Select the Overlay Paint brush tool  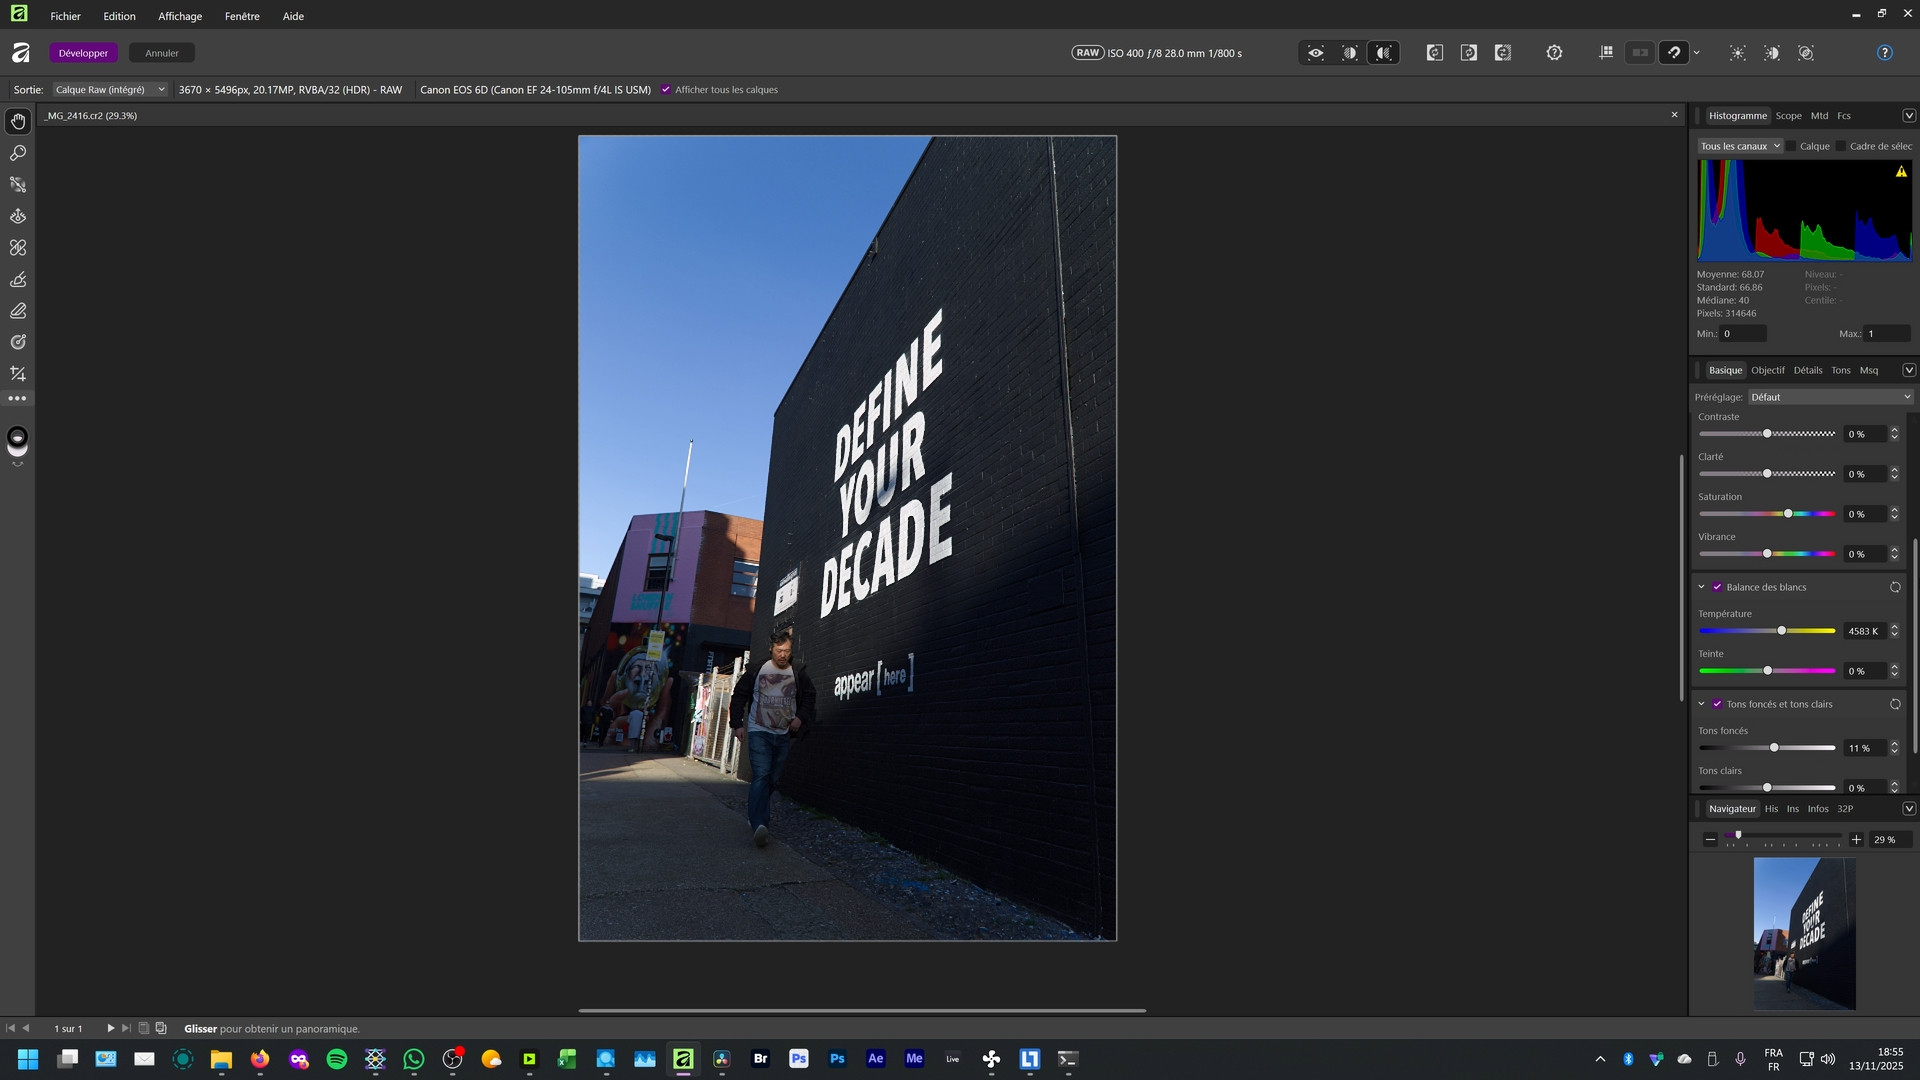pos(18,280)
